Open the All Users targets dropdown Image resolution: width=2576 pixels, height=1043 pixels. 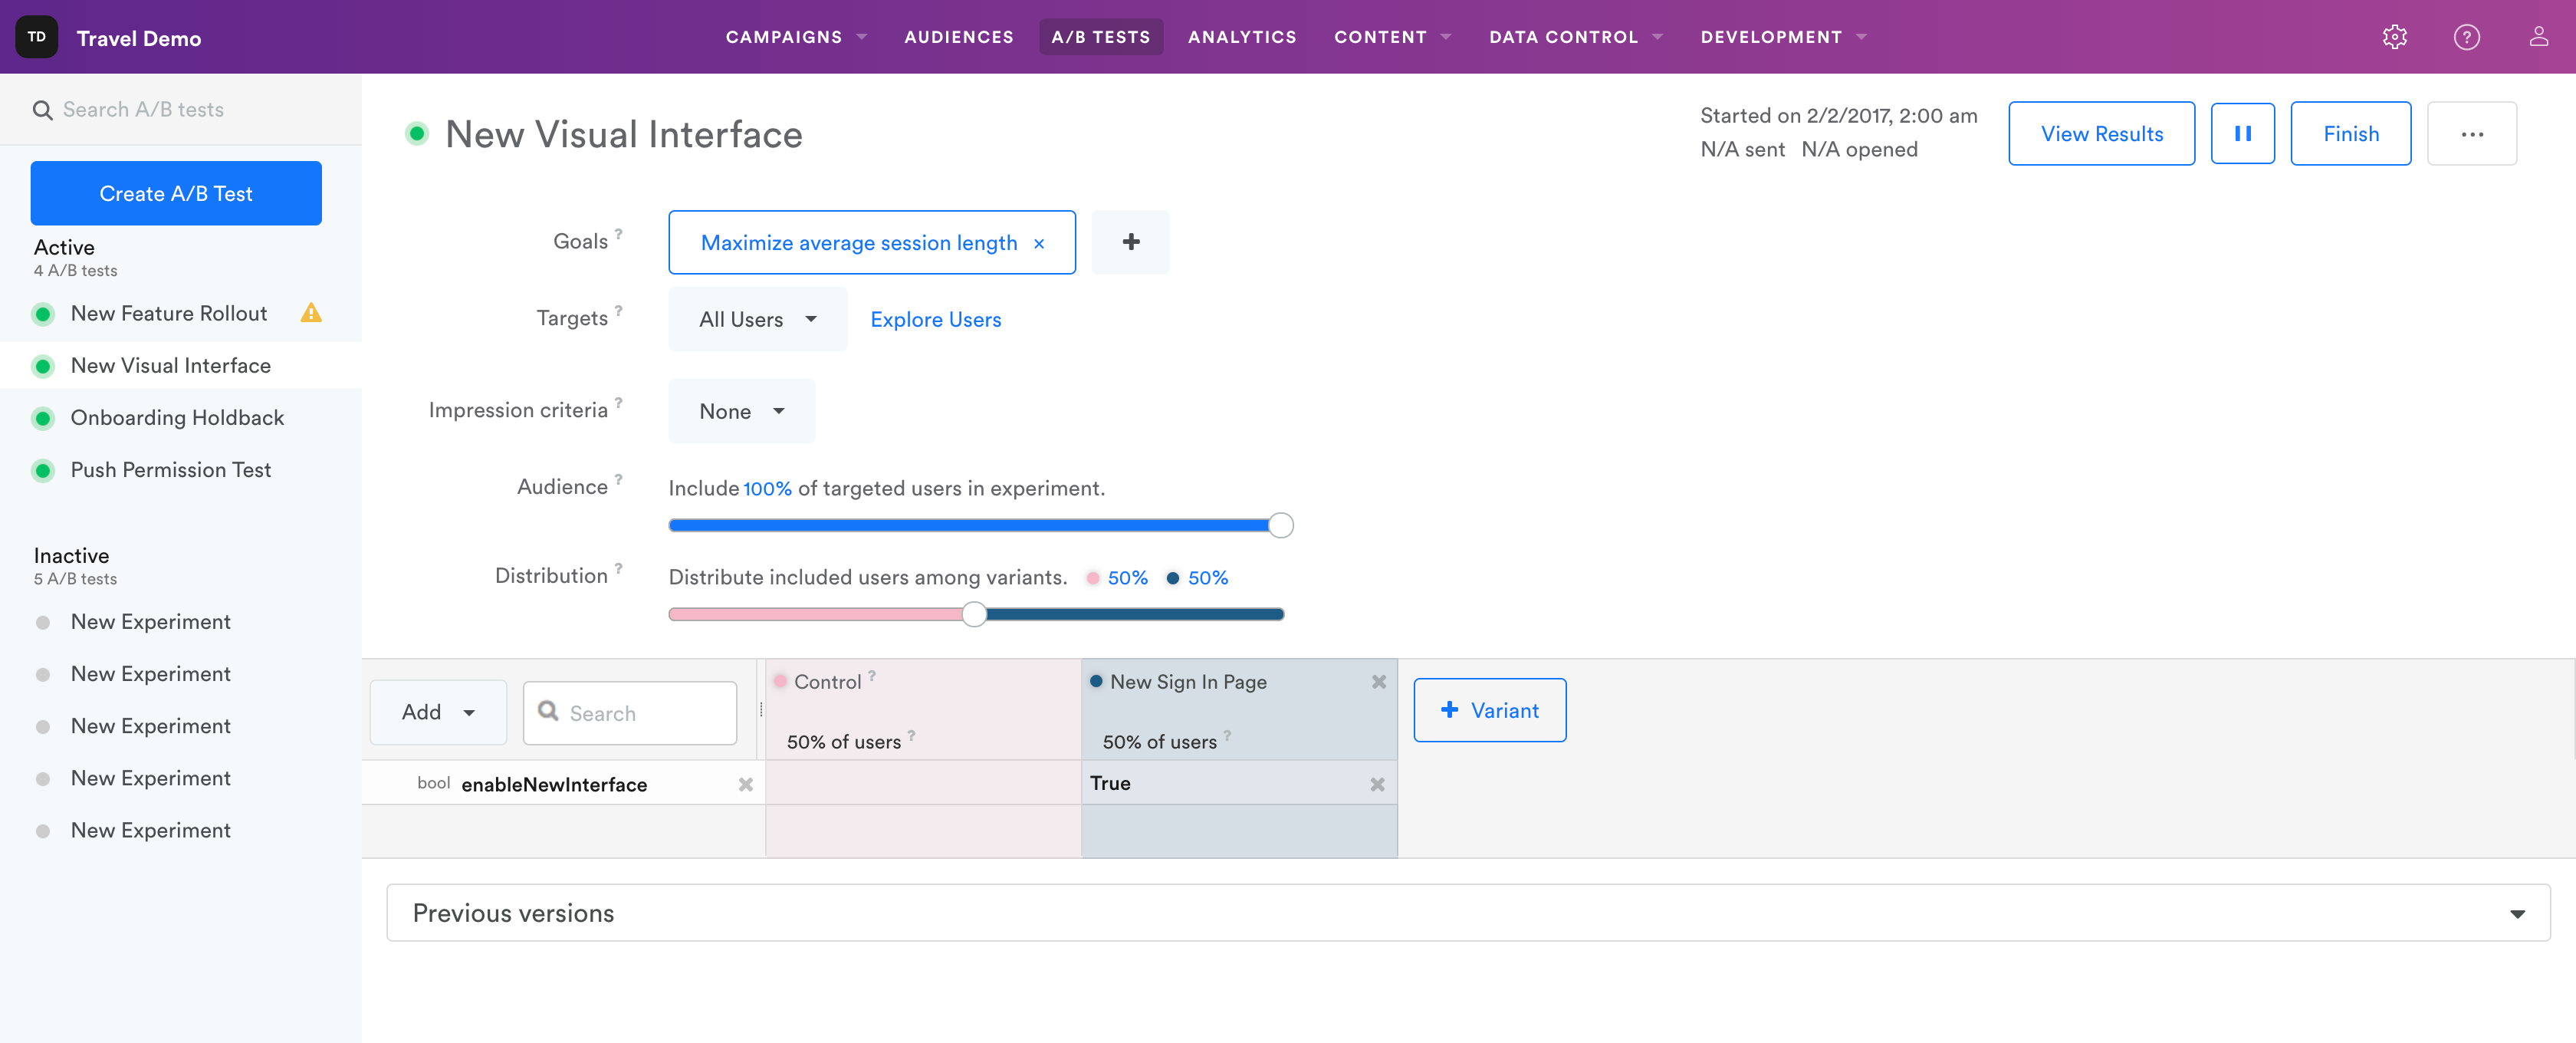pyautogui.click(x=757, y=320)
